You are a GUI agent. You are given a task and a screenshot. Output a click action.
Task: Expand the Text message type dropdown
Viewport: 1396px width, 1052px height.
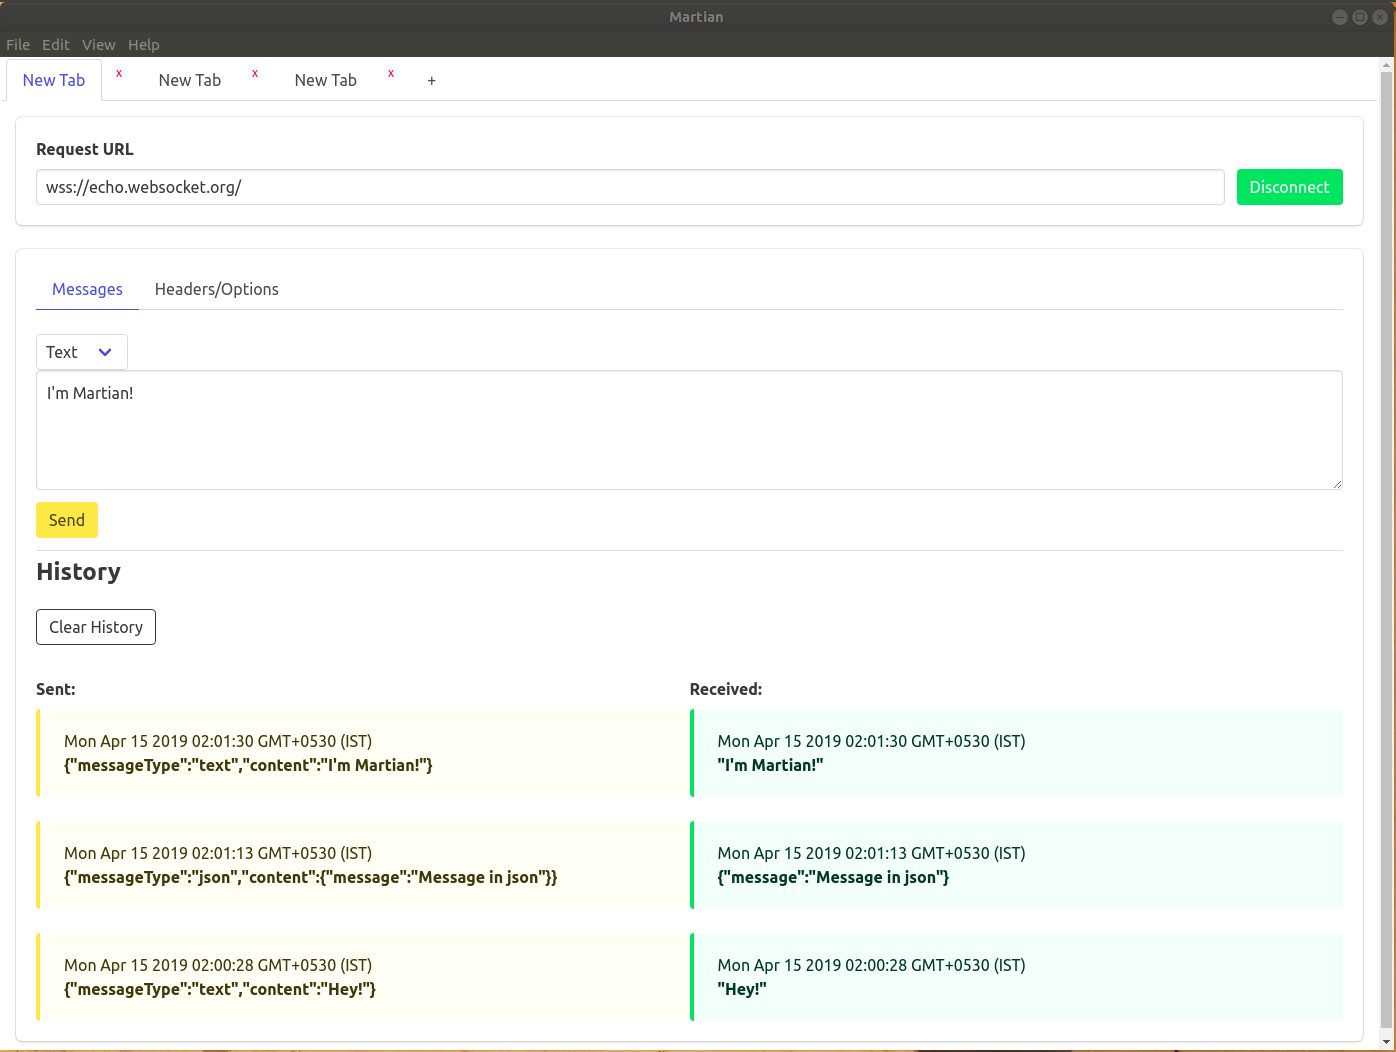click(82, 352)
